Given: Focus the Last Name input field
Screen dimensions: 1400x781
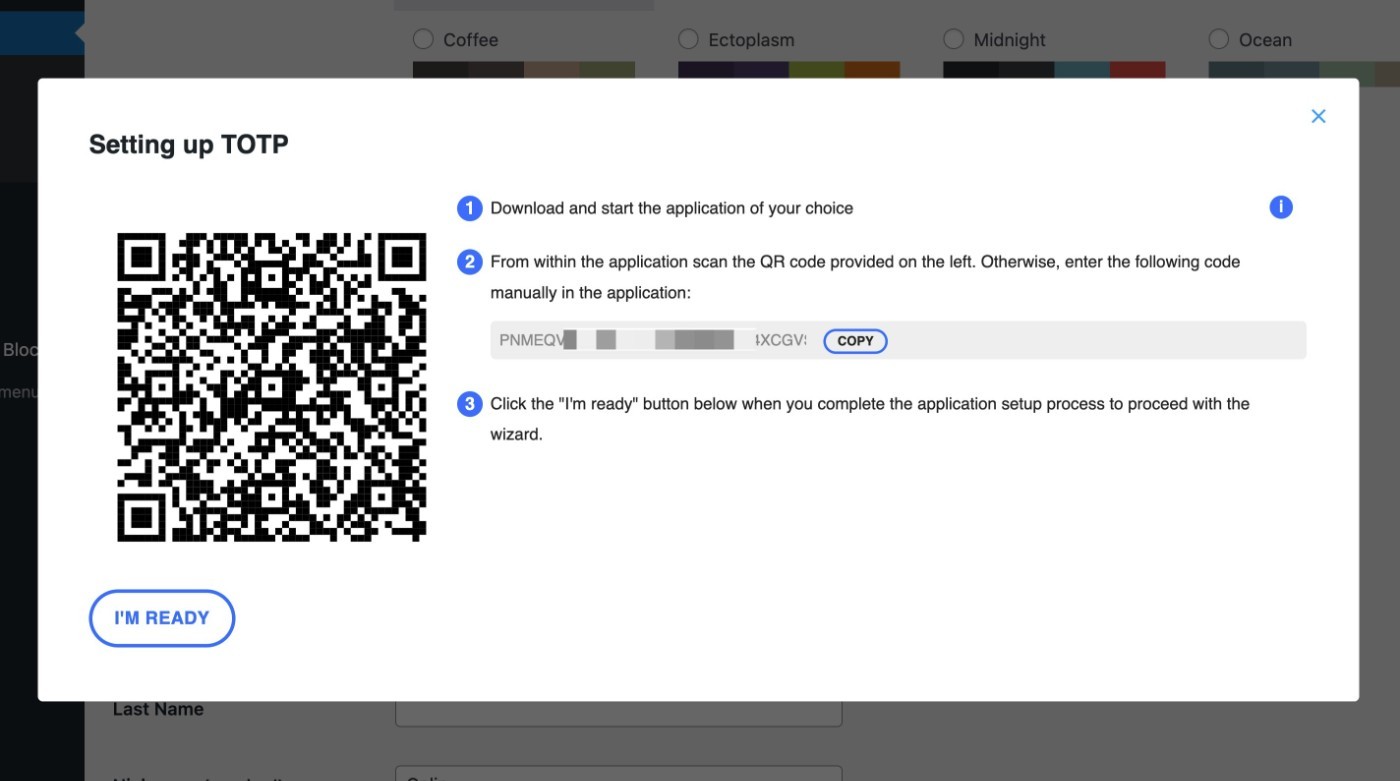Looking at the screenshot, I should click(619, 713).
